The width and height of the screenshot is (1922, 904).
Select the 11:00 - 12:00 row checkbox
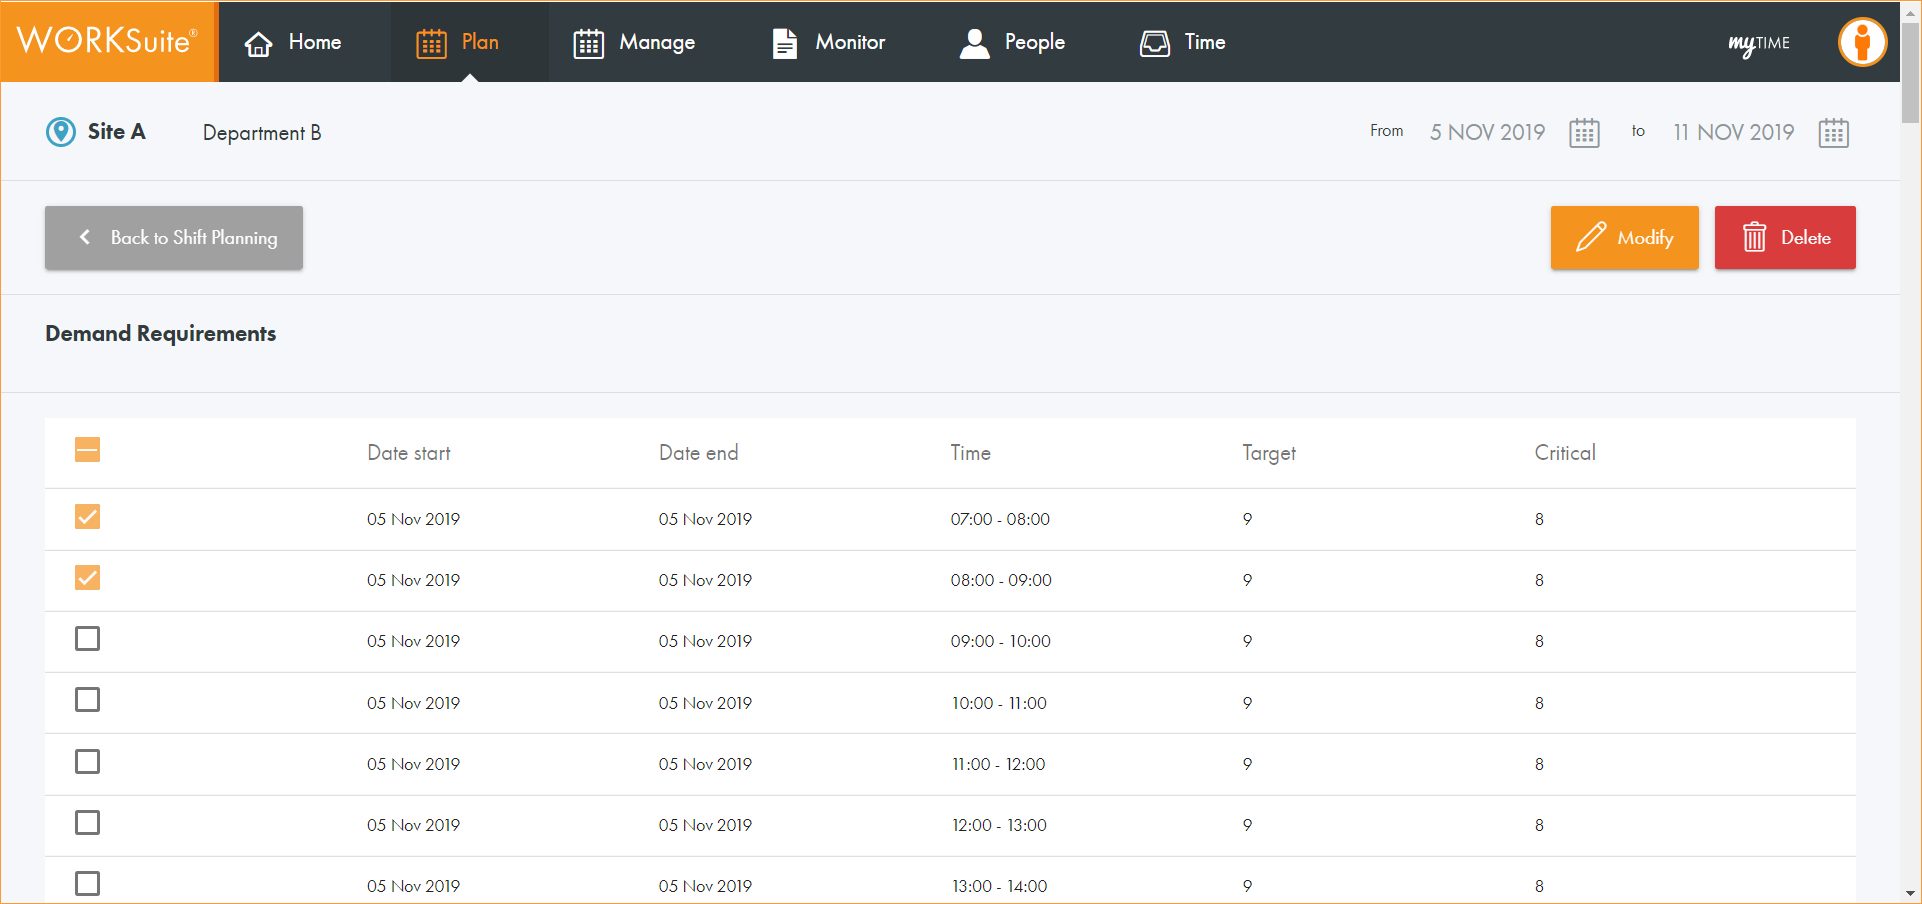coord(88,762)
